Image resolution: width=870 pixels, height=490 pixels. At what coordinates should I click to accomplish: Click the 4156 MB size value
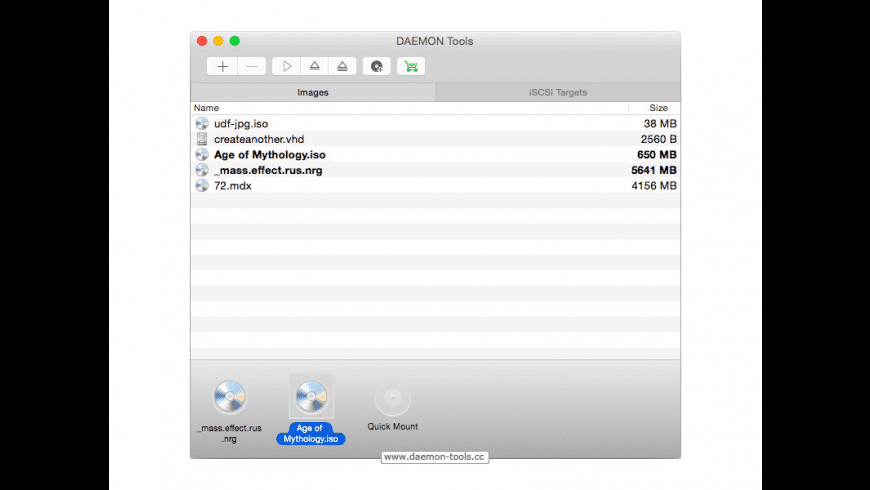(654, 186)
